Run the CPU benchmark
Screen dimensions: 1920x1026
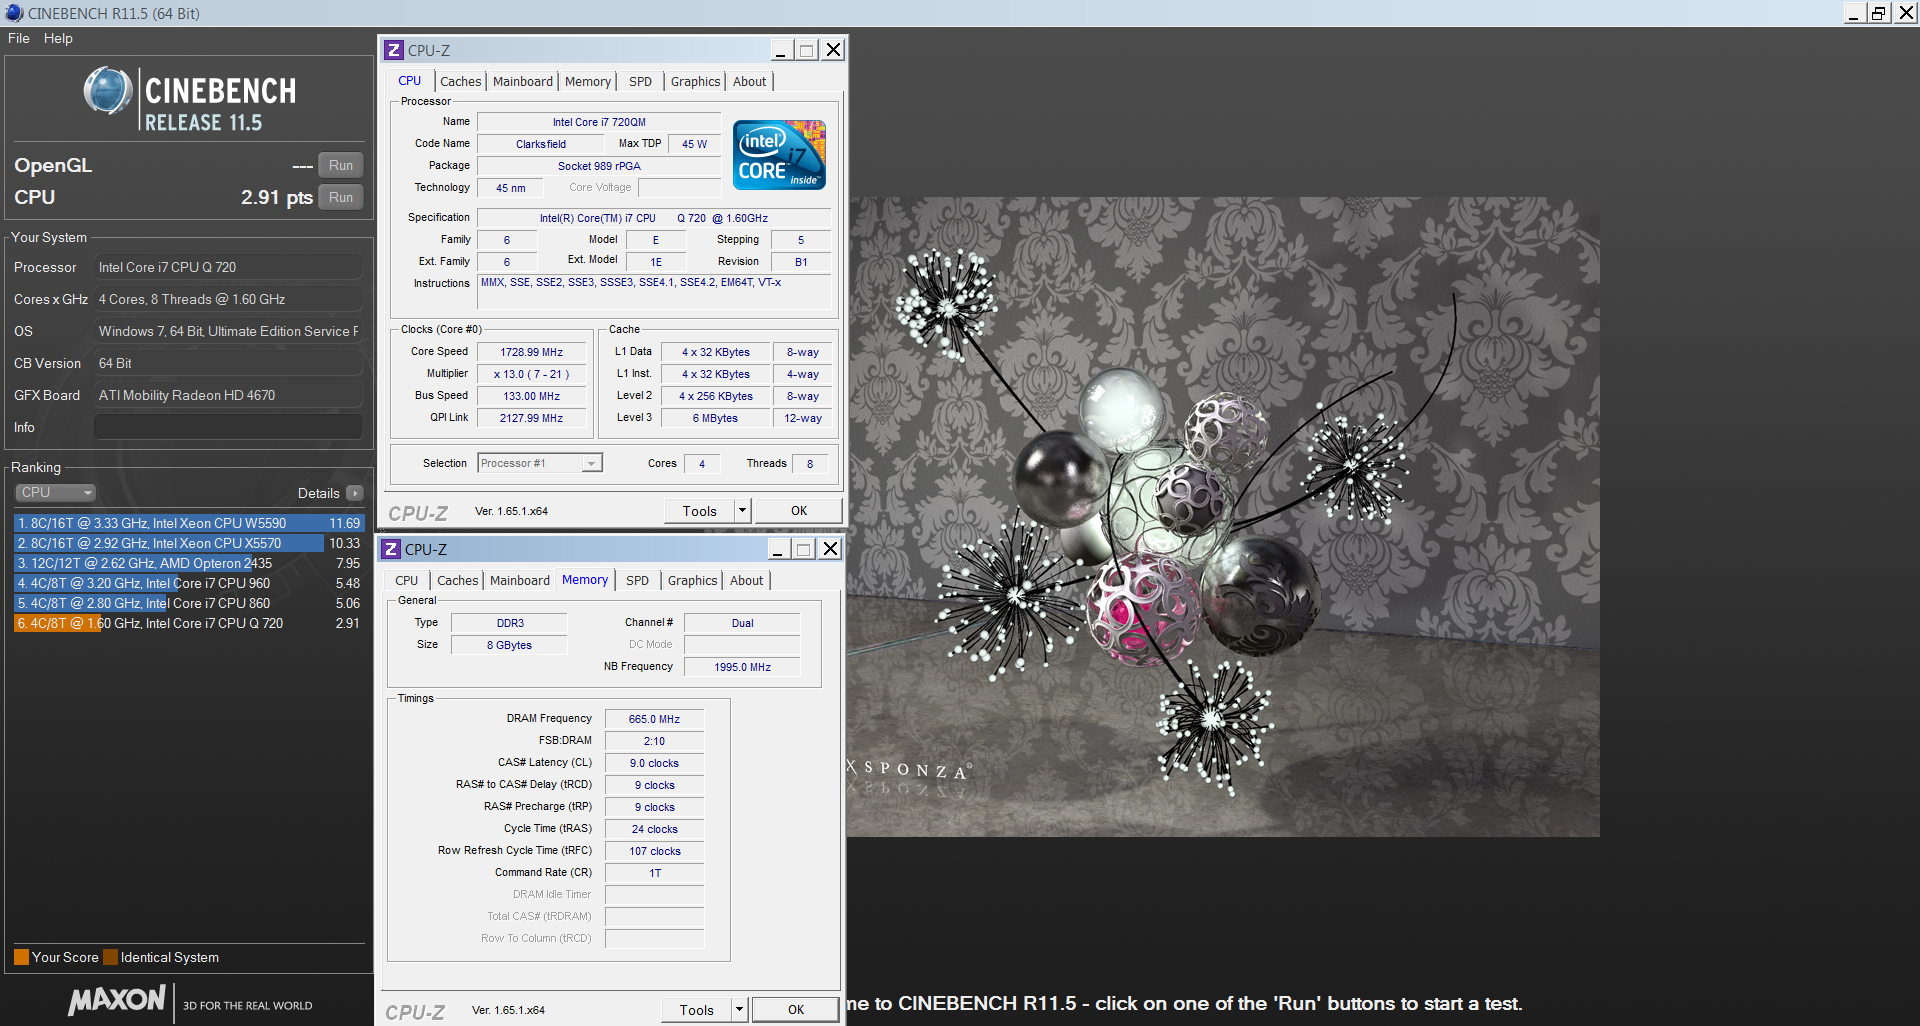[341, 197]
